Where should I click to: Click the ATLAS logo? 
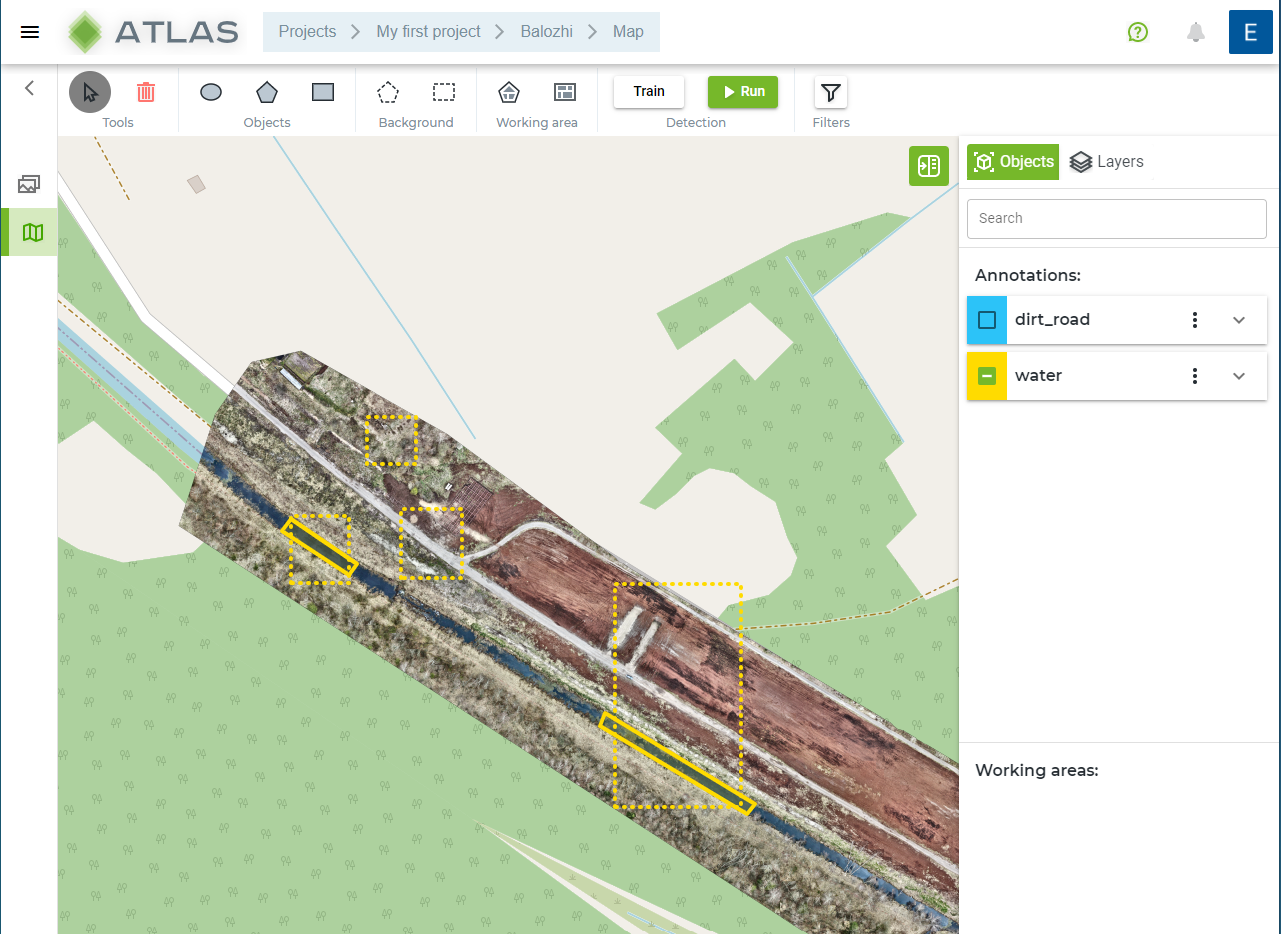click(x=152, y=32)
